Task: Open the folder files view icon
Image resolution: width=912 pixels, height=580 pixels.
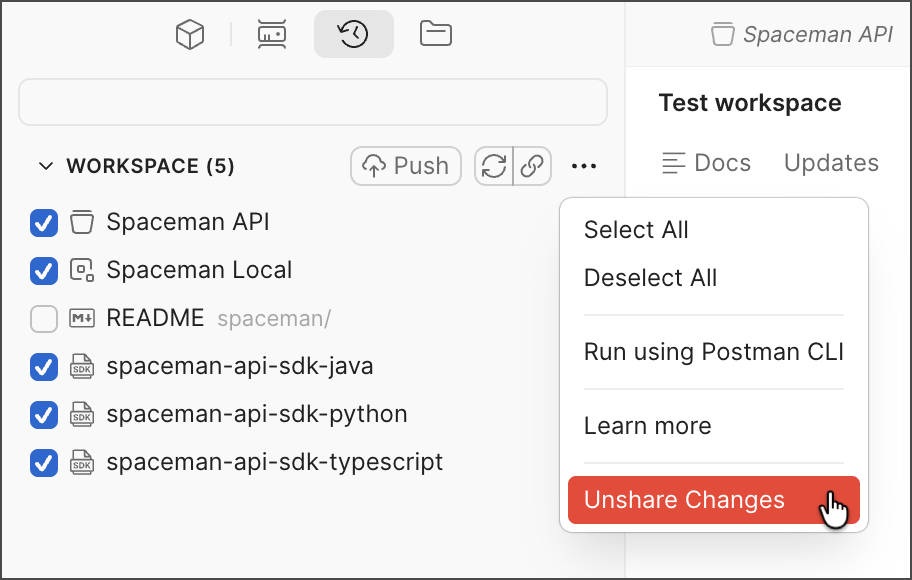Action: click(436, 34)
